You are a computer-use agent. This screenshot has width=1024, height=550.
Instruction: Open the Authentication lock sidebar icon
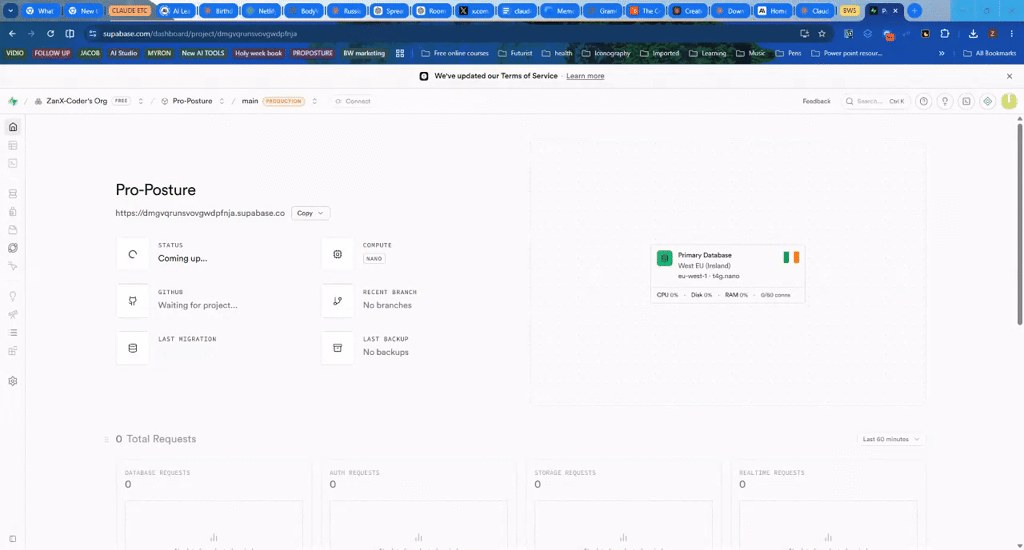coord(12,212)
